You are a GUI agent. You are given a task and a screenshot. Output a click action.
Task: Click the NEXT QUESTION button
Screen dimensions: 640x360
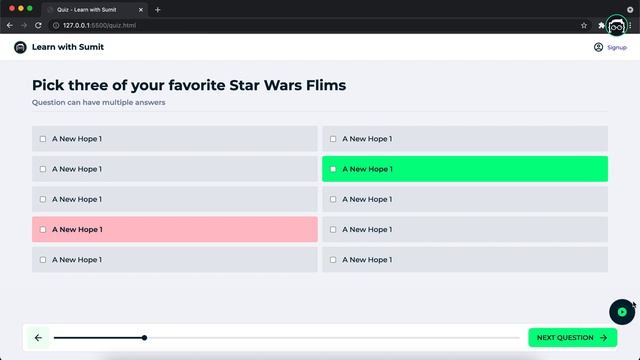point(573,338)
